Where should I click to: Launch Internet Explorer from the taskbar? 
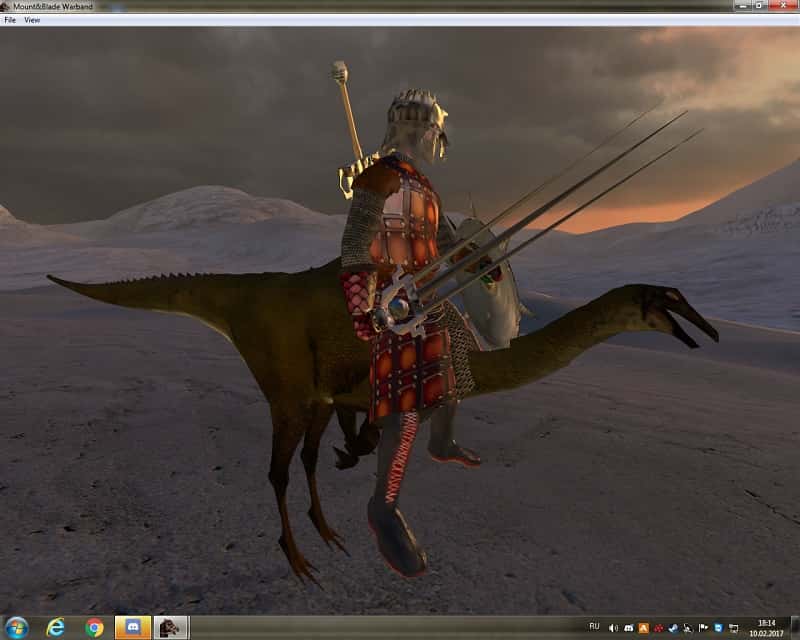pos(56,627)
